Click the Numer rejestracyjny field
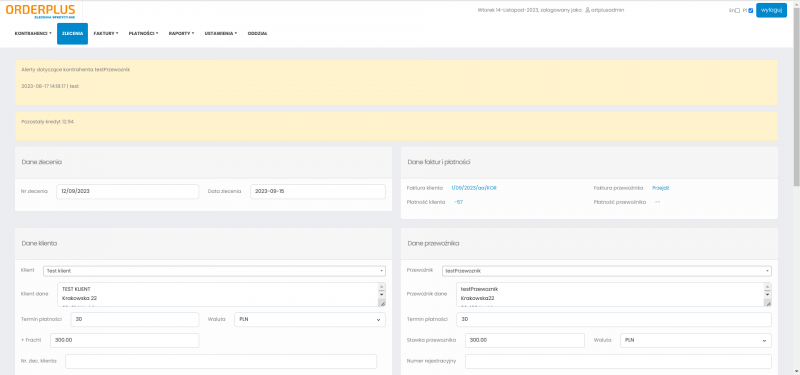 click(x=618, y=361)
